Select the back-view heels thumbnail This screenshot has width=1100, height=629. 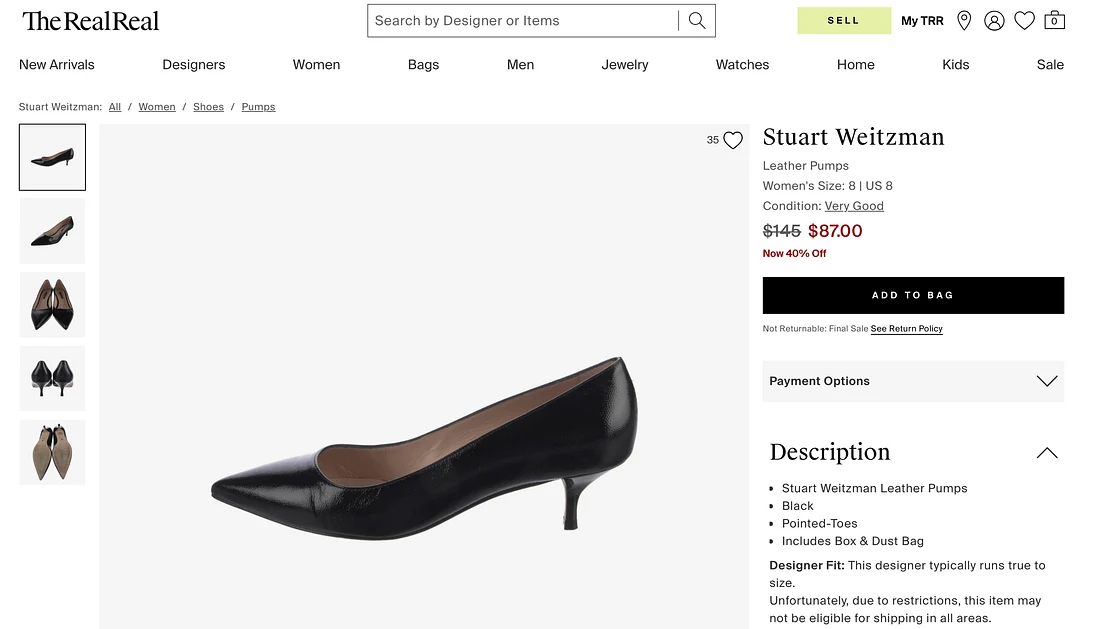click(53, 379)
